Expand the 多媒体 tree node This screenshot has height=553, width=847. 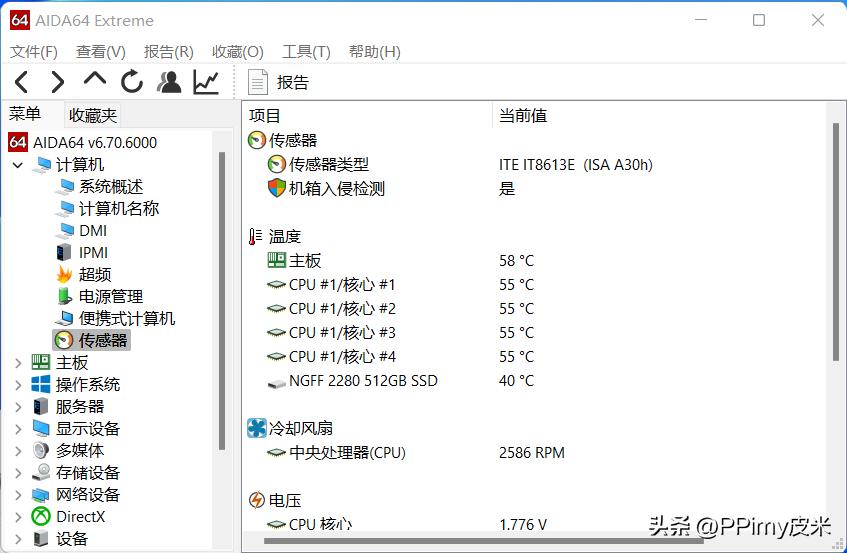[18, 450]
